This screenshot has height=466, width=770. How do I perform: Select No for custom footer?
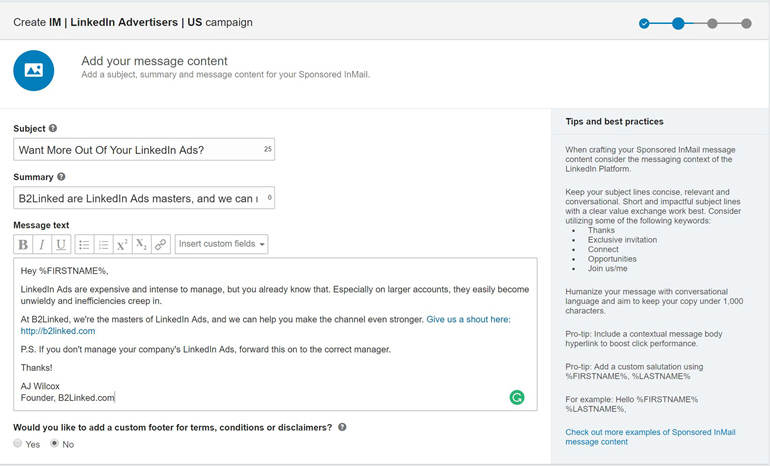pyautogui.click(x=55, y=443)
